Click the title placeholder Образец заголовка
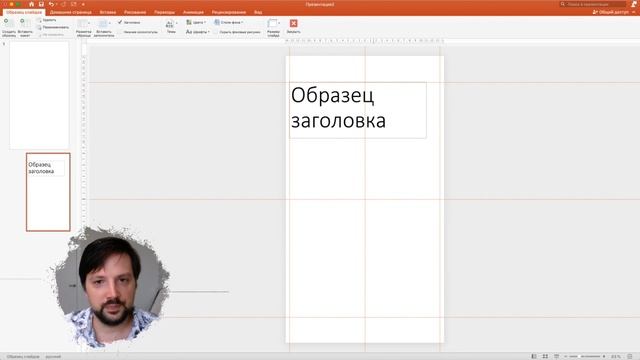This screenshot has height=360, width=640. (x=358, y=110)
